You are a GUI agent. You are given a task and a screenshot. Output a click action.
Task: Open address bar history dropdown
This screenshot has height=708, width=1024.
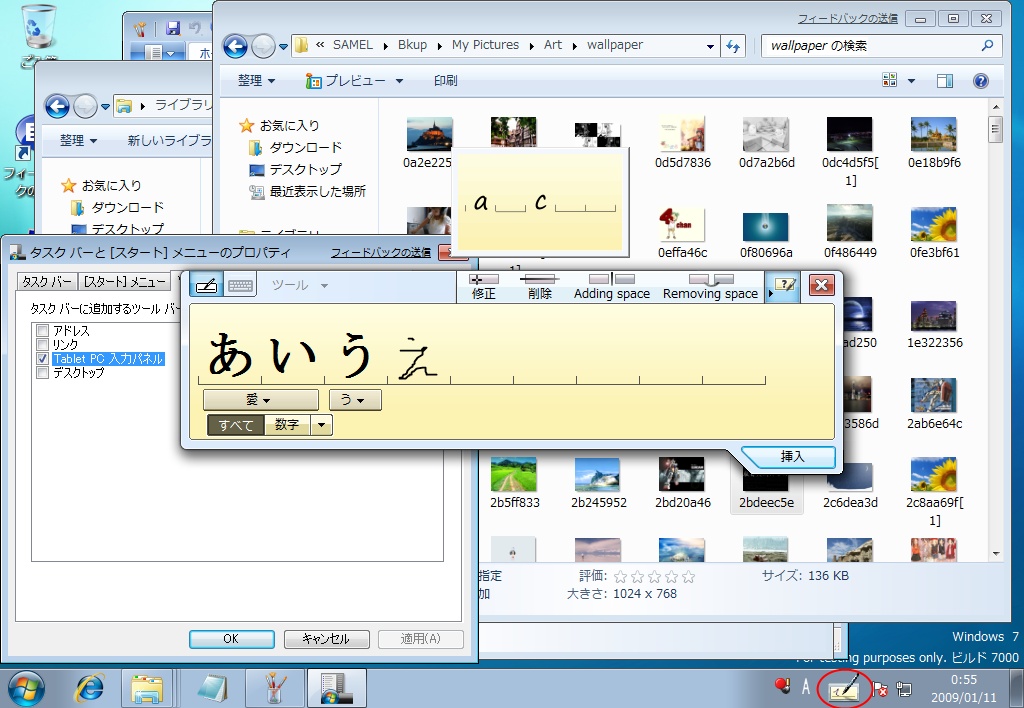pos(710,46)
